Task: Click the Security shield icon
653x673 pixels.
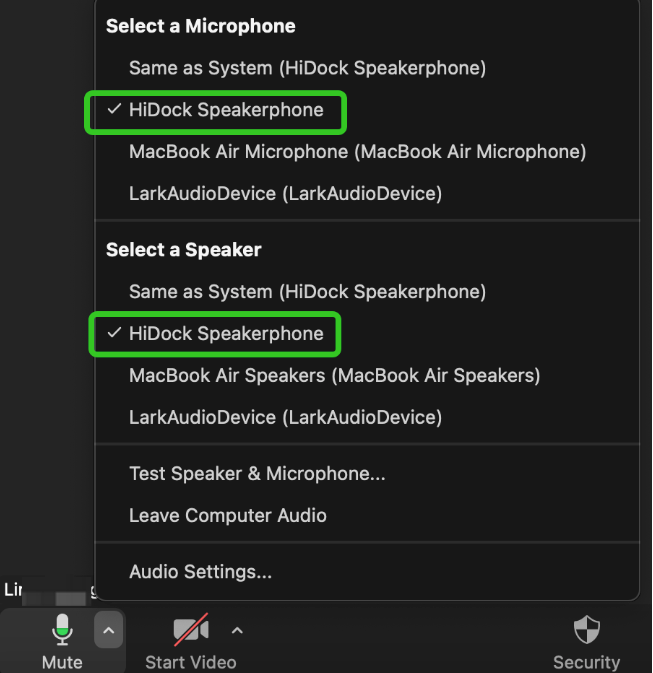Action: (x=587, y=630)
